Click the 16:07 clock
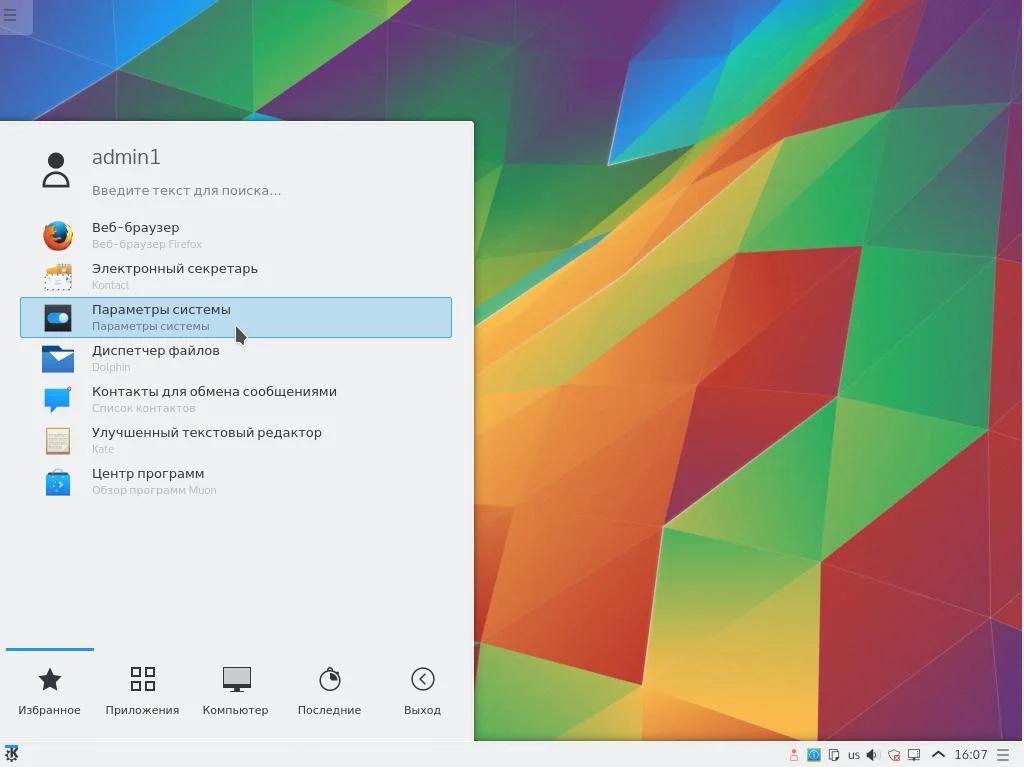 [970, 755]
